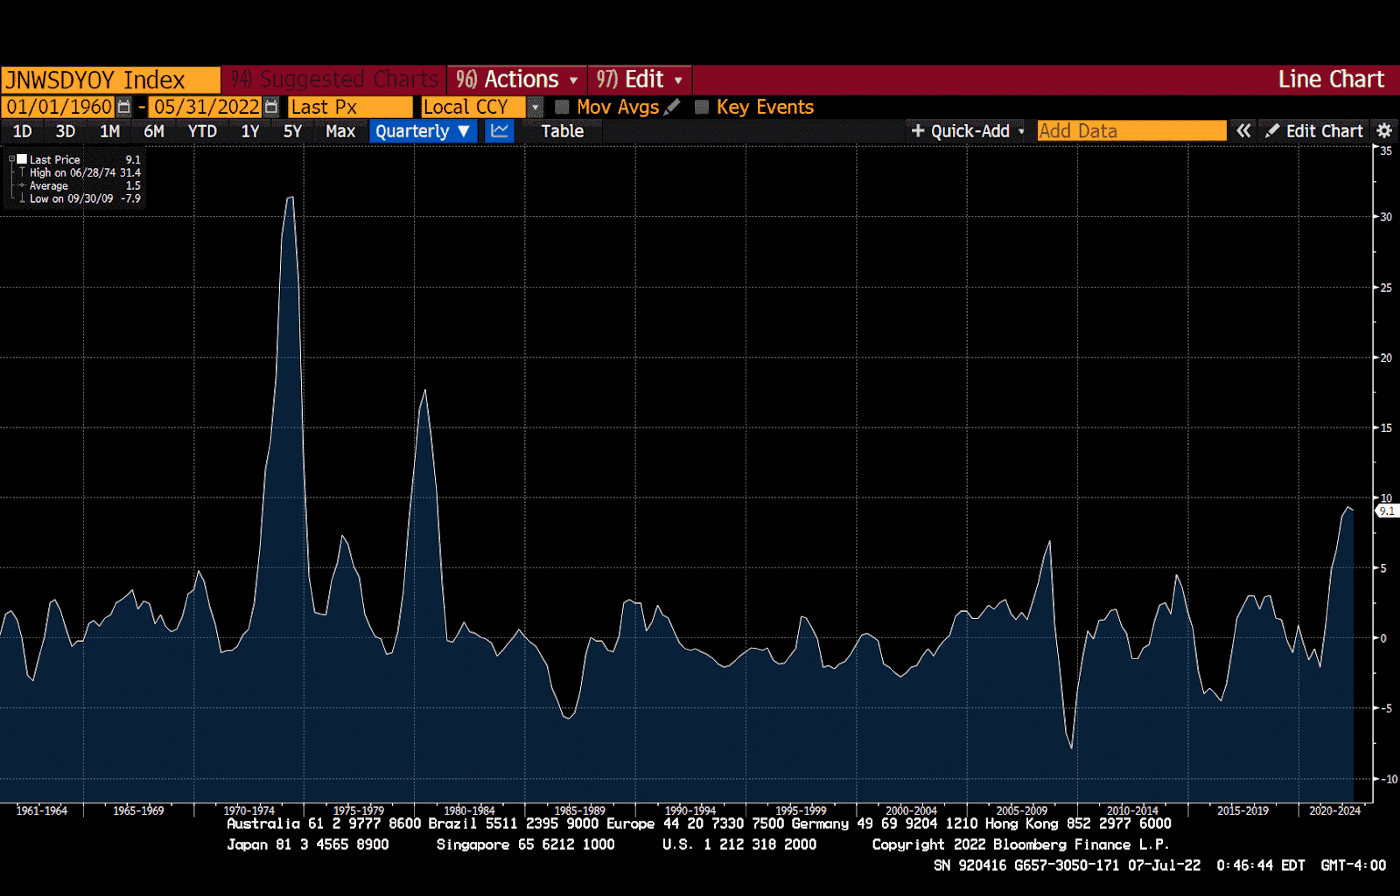The width and height of the screenshot is (1400, 896).
Task: Click the 2005-2009 axis label
Action: tap(1022, 810)
